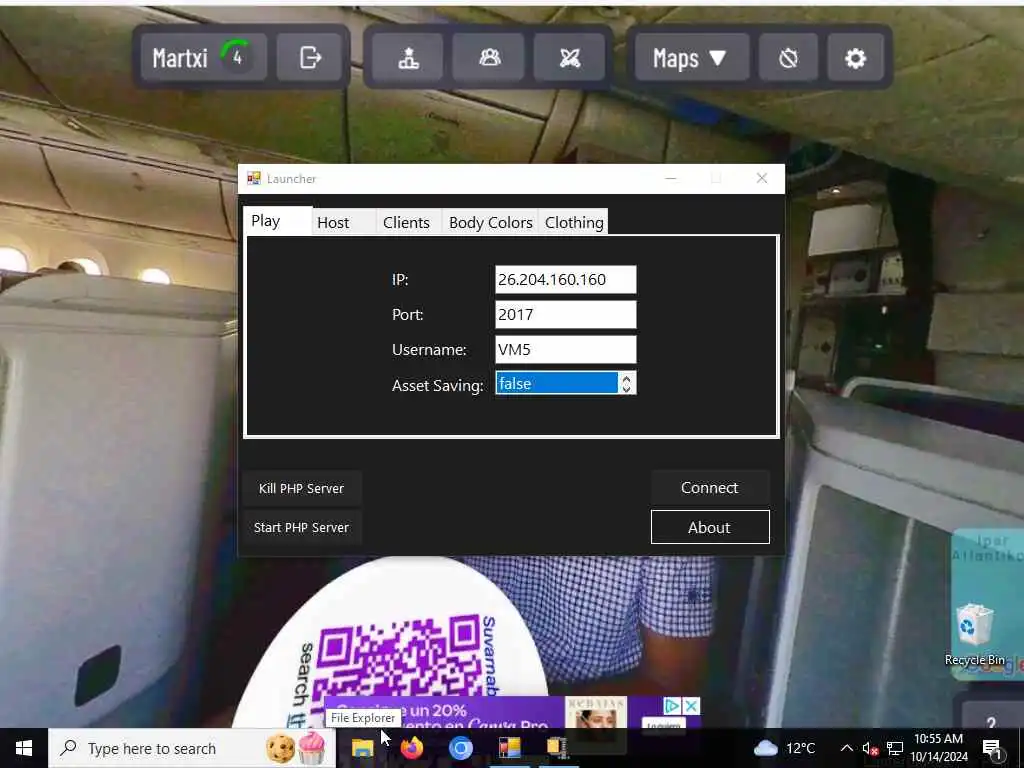1024x768 pixels.
Task: Click Kill PHP Server button
Action: [301, 488]
